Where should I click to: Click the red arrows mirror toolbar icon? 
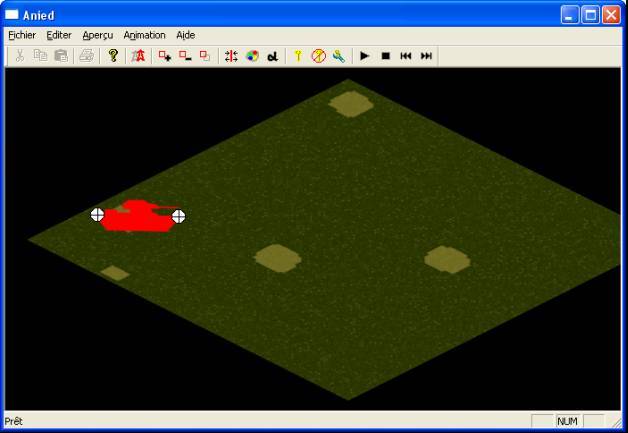point(232,56)
